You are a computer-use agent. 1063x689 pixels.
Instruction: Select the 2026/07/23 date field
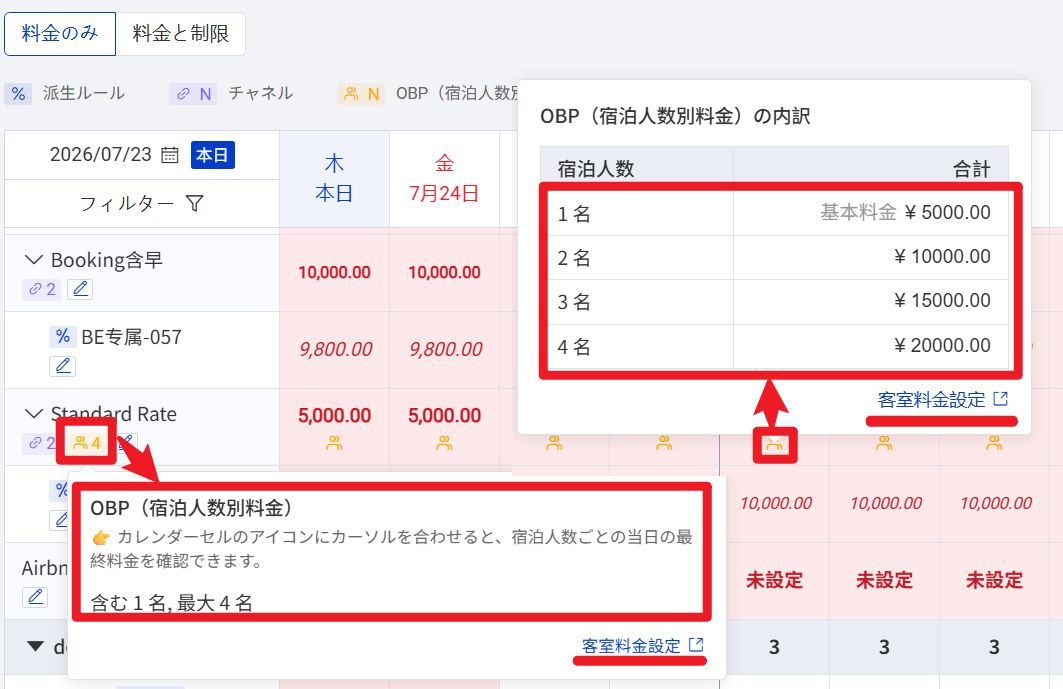point(100,155)
